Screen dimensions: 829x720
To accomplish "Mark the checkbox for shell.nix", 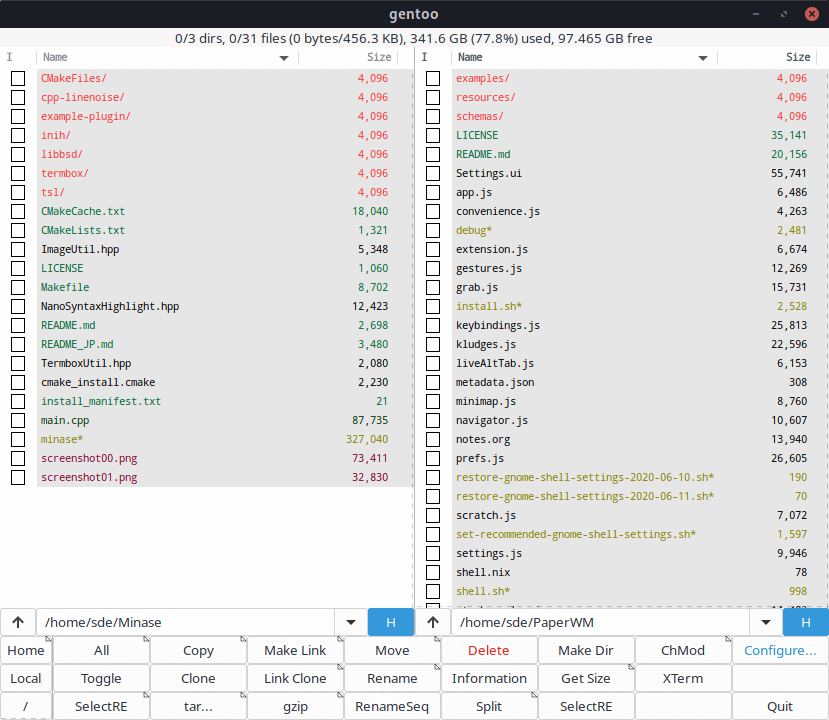I will pos(433,572).
